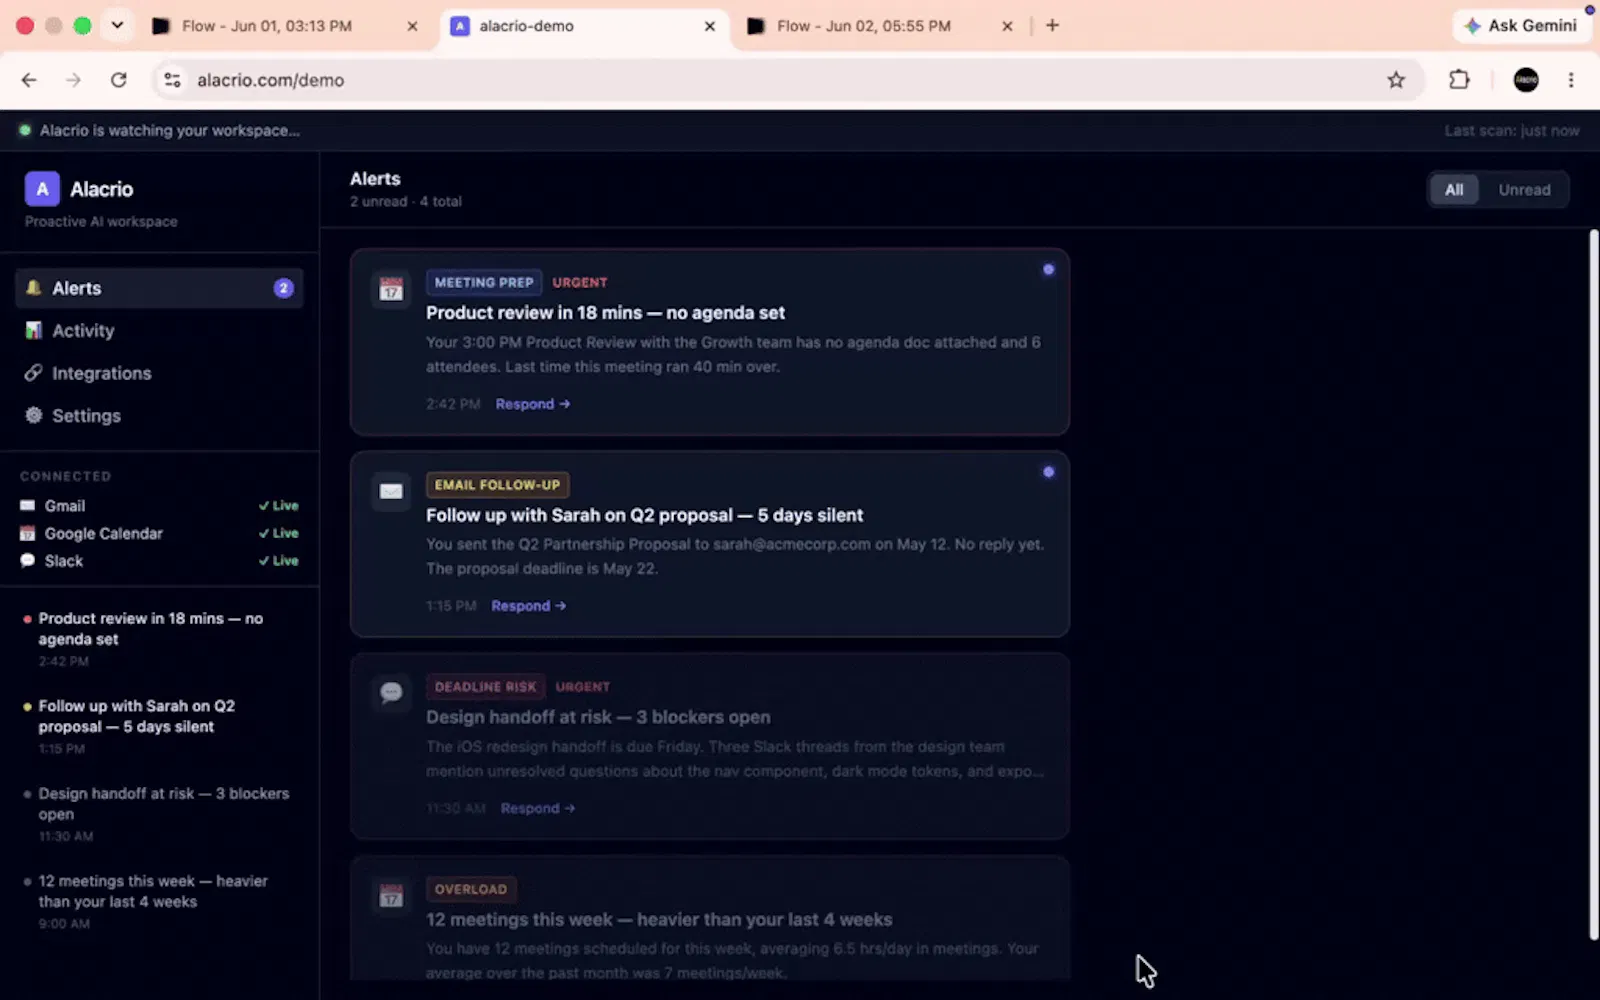Viewport: 1600px width, 1000px height.
Task: Click Respond on Design handoff alert
Action: coord(537,808)
